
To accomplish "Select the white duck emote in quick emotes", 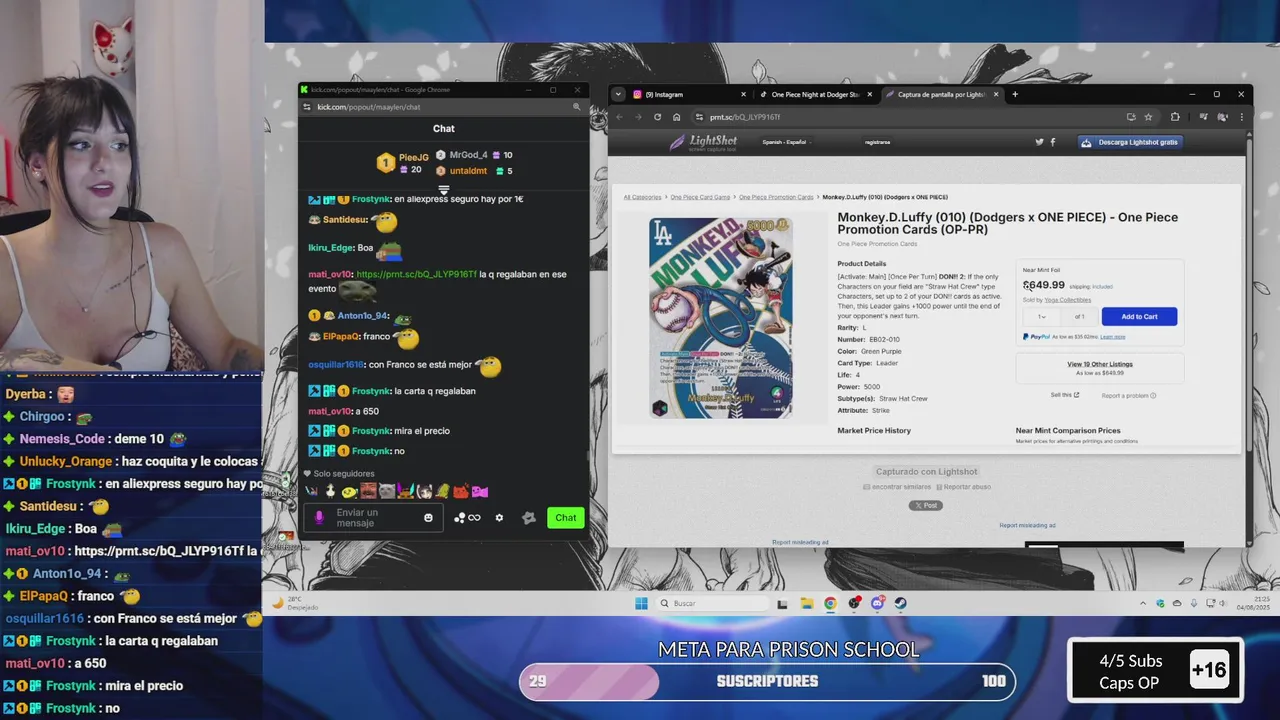I will (330, 491).
